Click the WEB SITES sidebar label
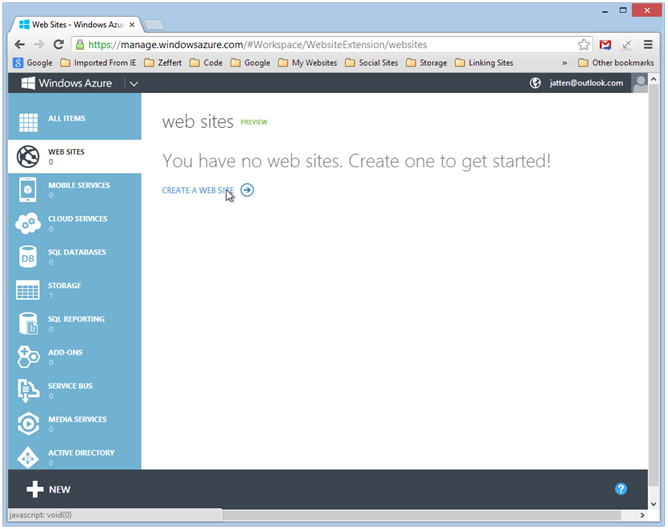 point(66,152)
